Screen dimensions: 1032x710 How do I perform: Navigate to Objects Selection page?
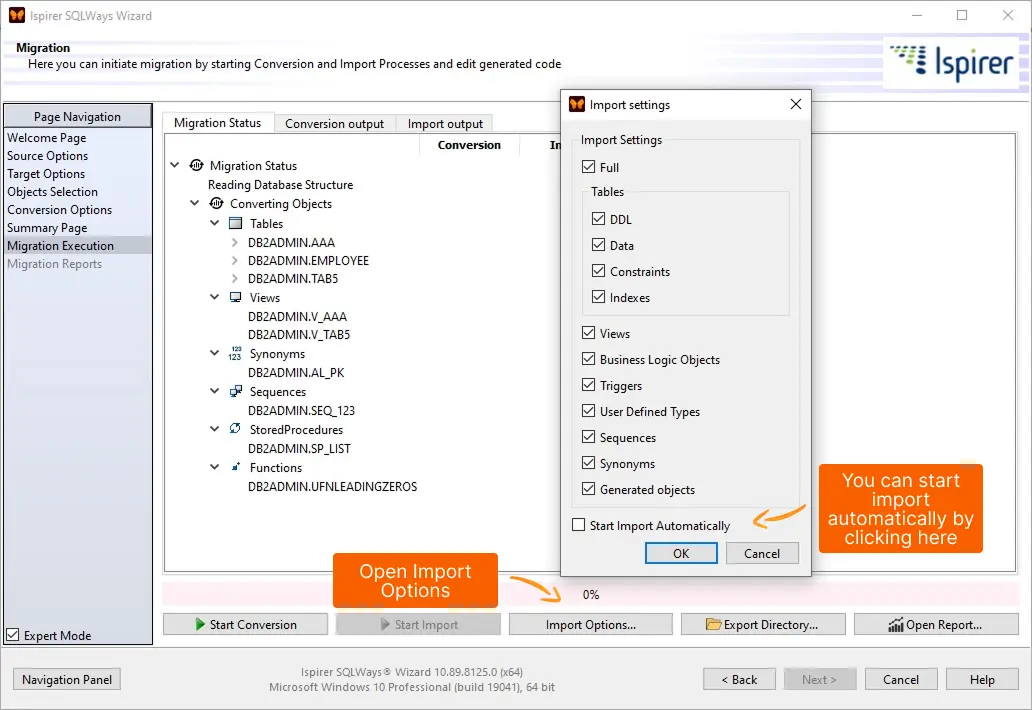[x=53, y=191]
